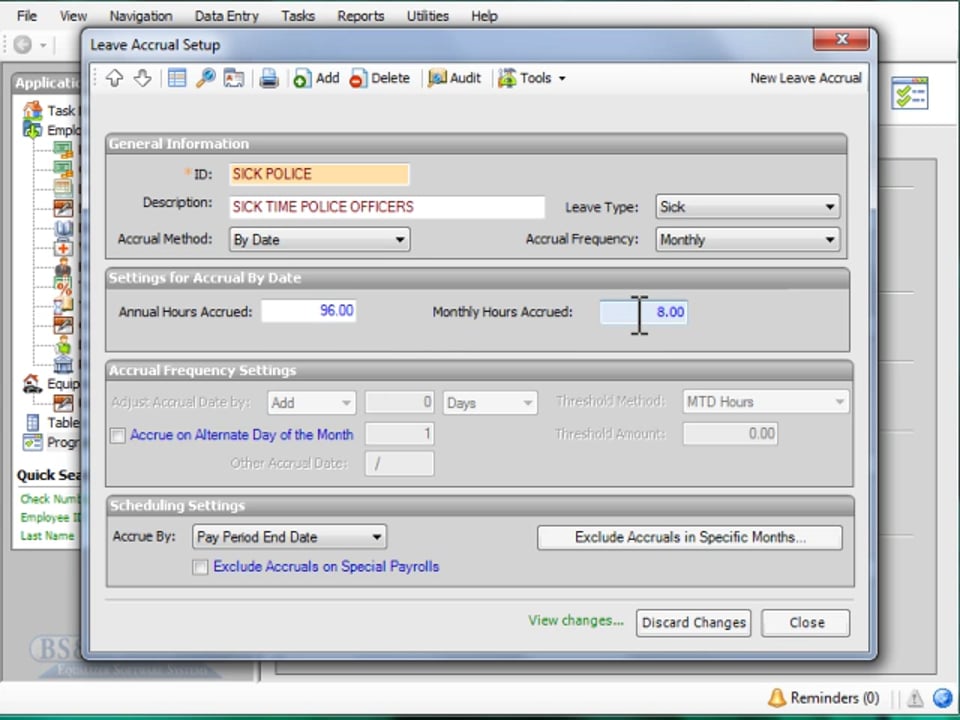Open the File menu
The image size is (960, 720).
tap(26, 16)
